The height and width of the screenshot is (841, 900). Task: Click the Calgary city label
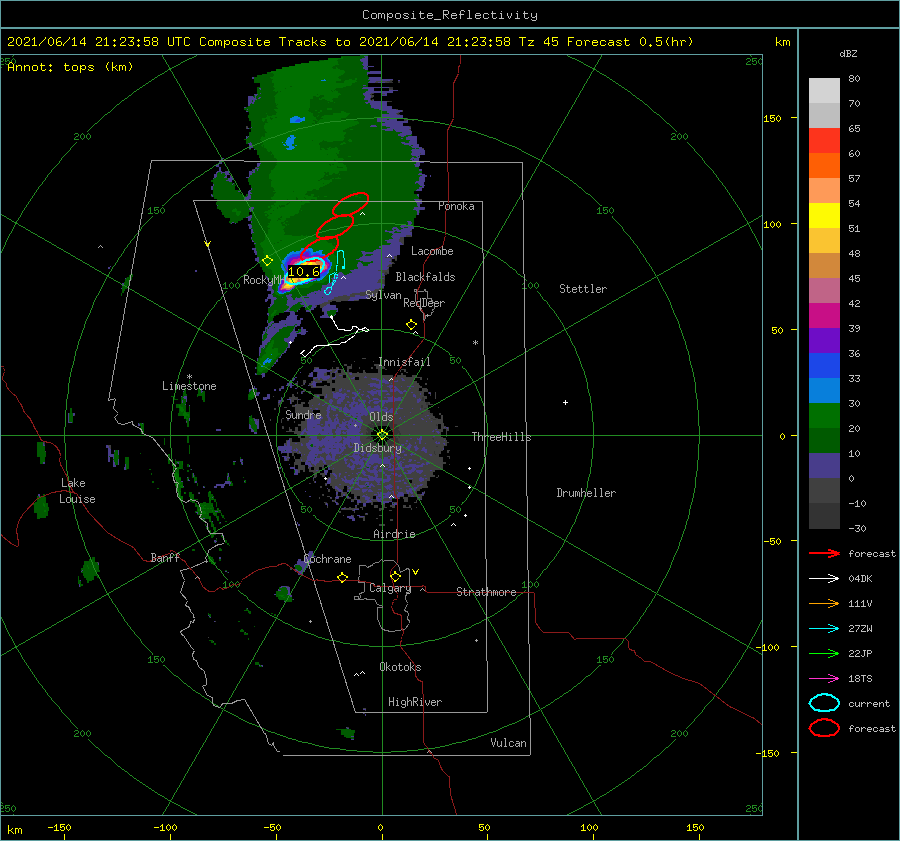pyautogui.click(x=390, y=588)
